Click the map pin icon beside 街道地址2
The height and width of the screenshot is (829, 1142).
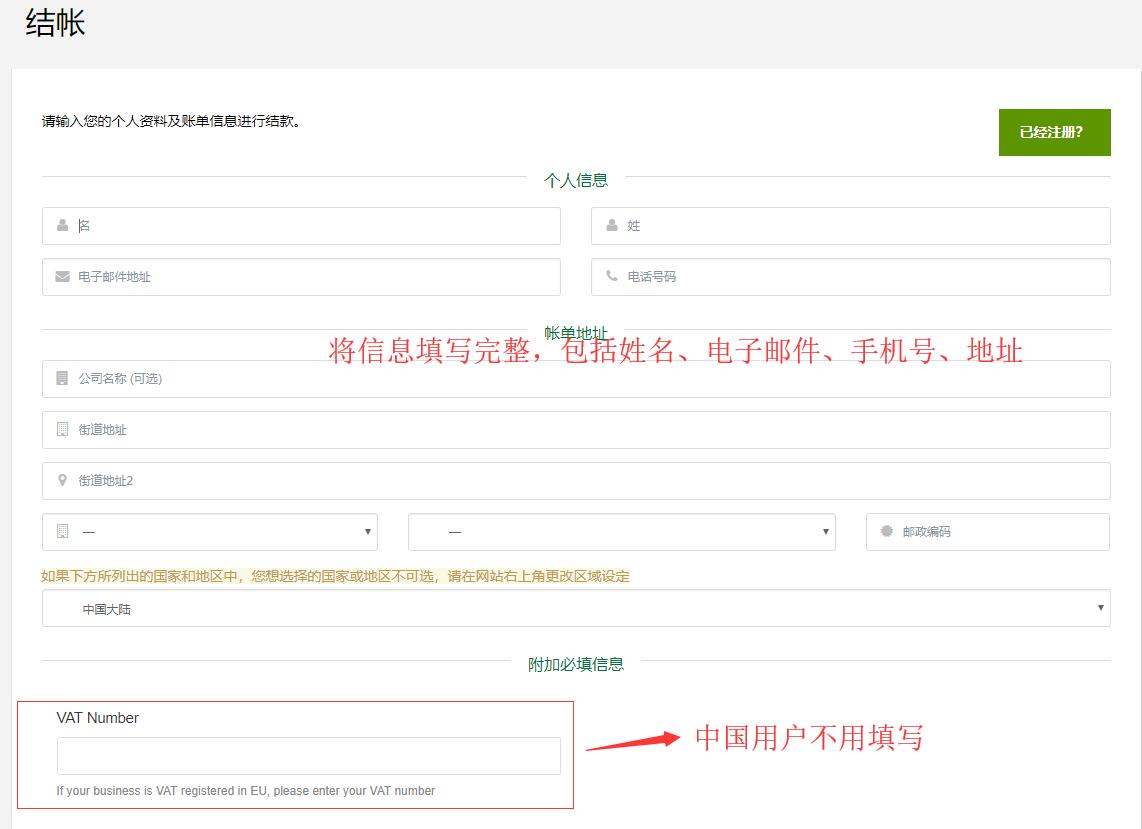point(63,480)
